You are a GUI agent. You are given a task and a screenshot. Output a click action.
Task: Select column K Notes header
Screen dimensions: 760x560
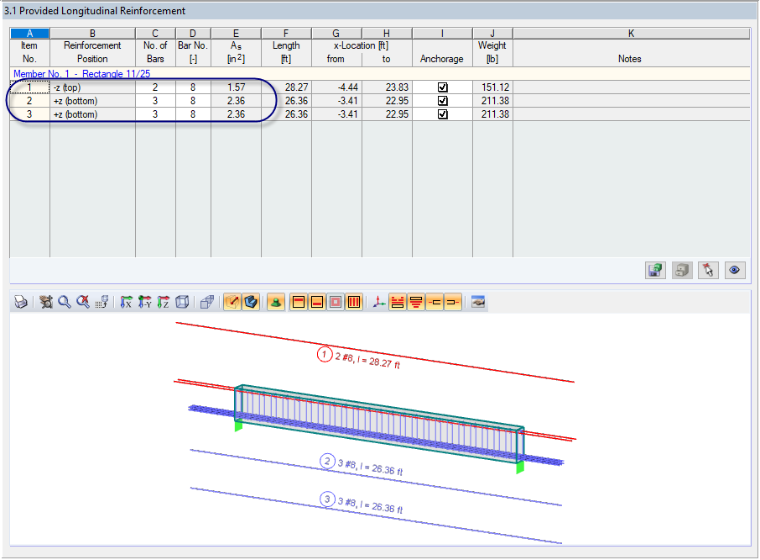(x=631, y=33)
